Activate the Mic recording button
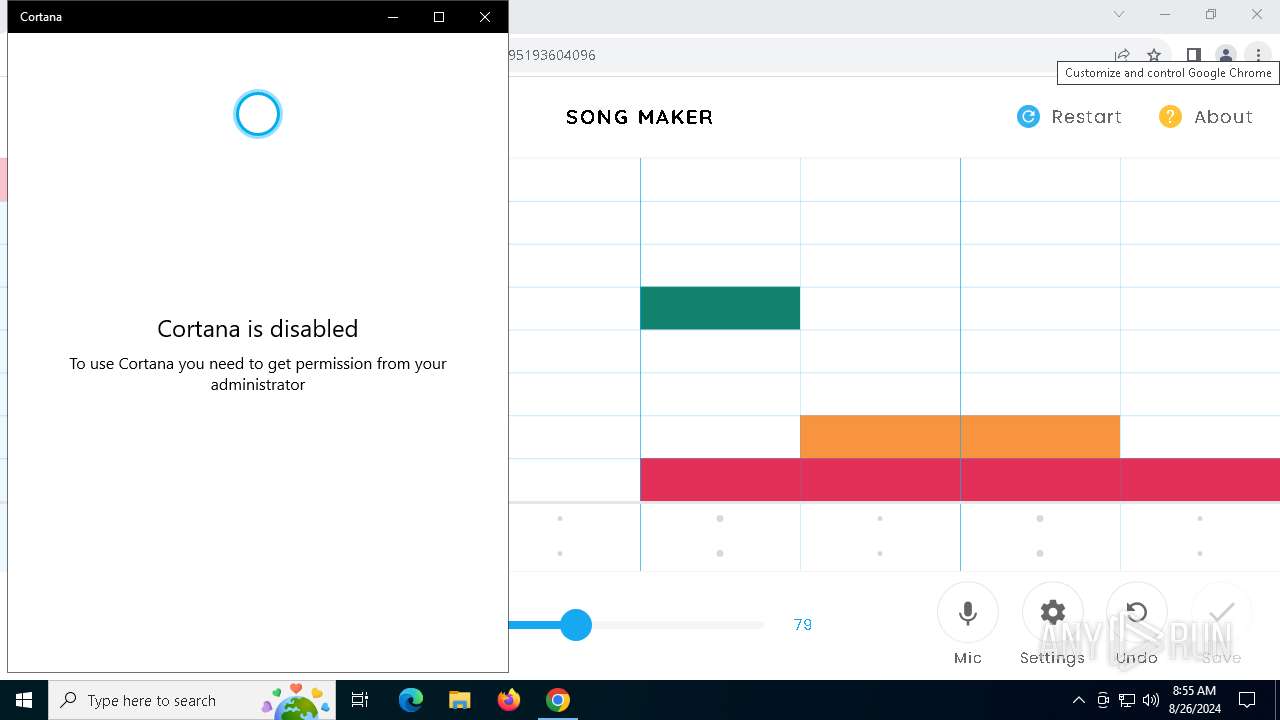 967,613
